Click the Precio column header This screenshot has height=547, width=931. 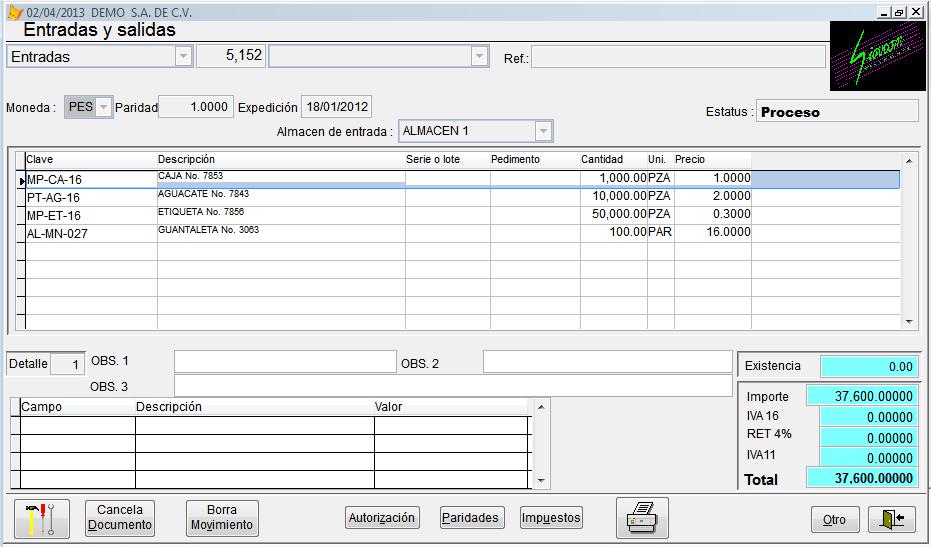pos(713,160)
